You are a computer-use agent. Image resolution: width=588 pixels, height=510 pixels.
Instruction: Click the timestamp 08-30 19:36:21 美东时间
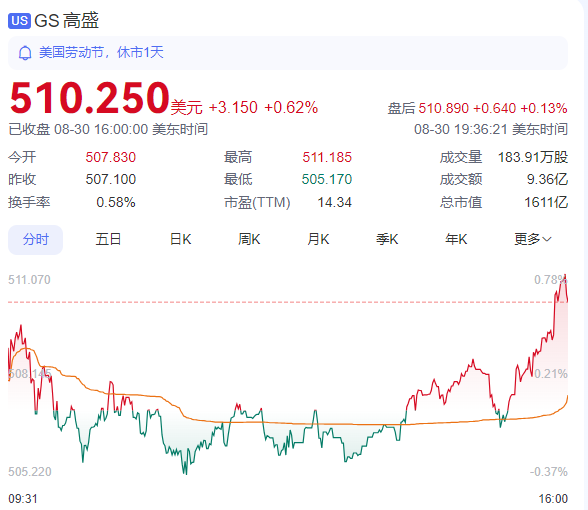coord(491,129)
